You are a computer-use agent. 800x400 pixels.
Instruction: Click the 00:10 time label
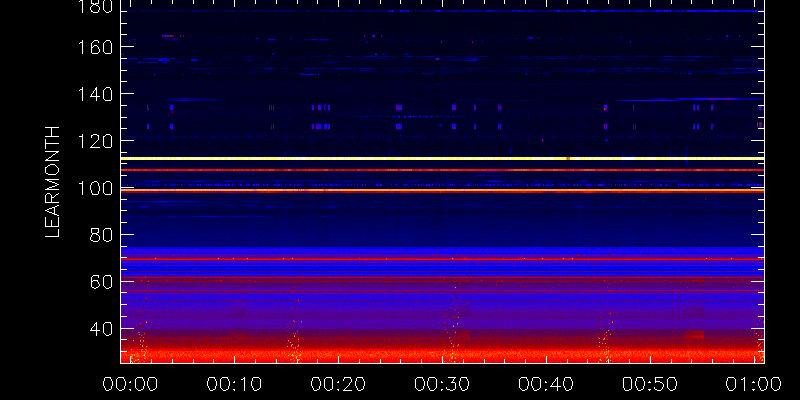pyautogui.click(x=234, y=384)
